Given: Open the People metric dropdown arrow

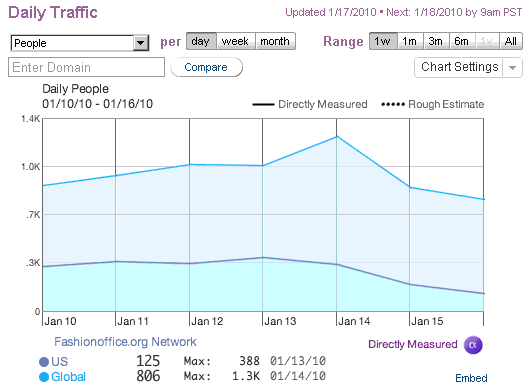Looking at the screenshot, I should click(141, 43).
